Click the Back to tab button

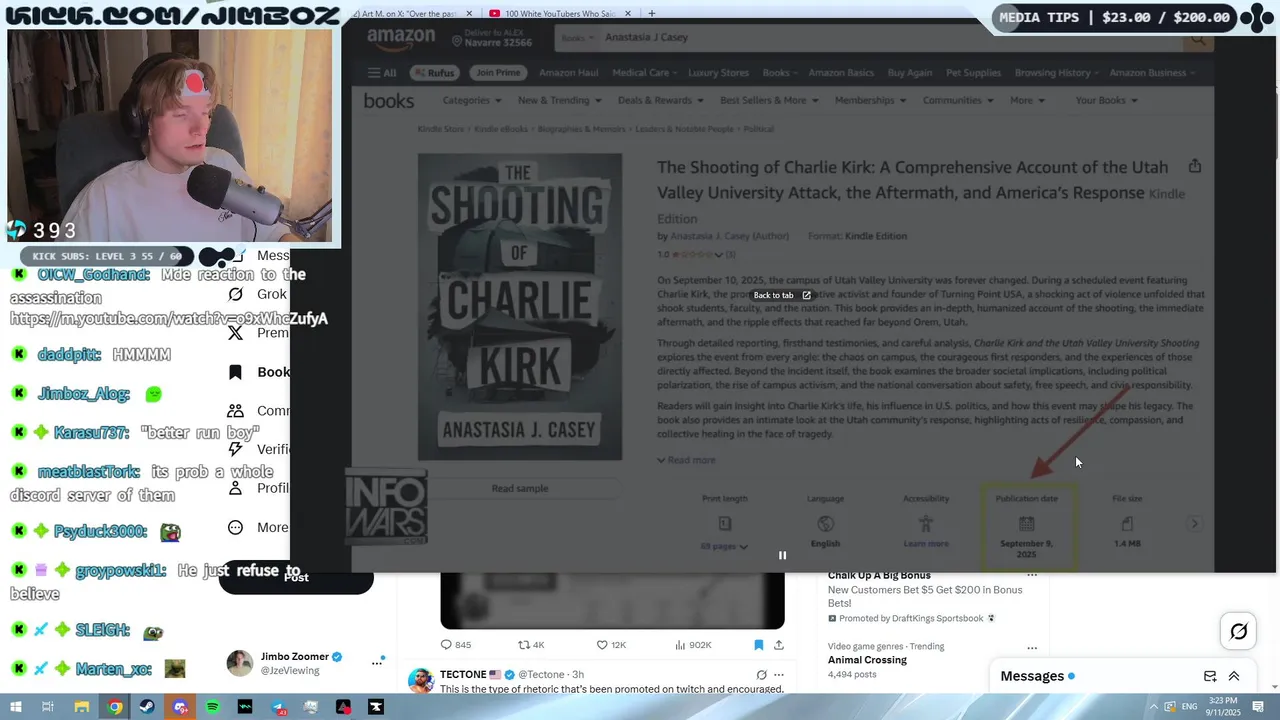tap(782, 295)
